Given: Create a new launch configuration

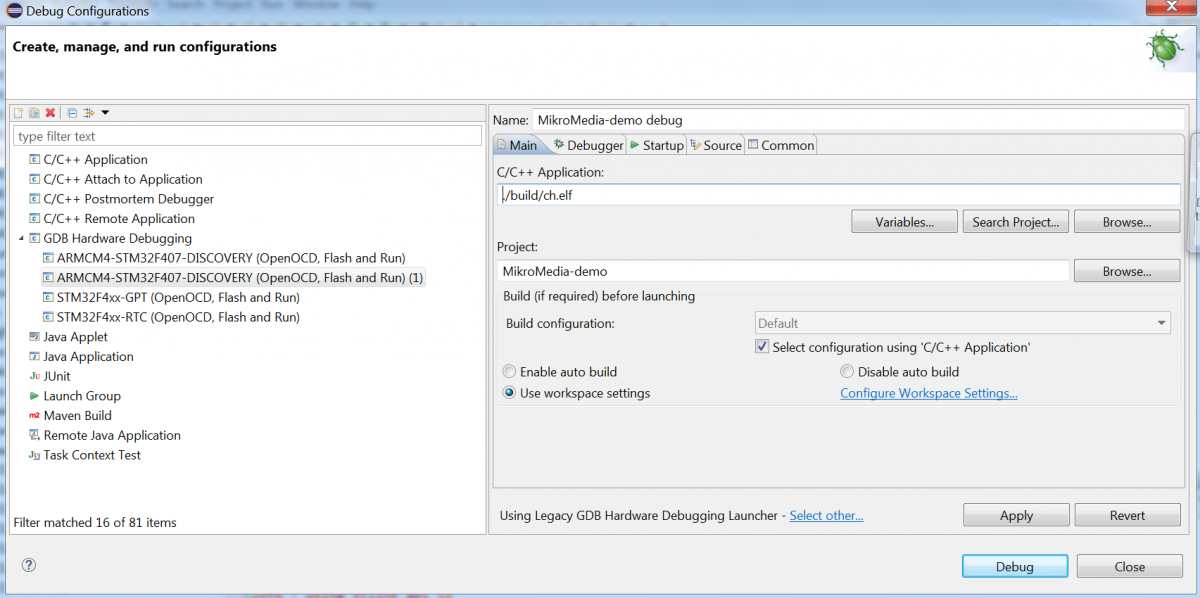Looking at the screenshot, I should tap(18, 112).
